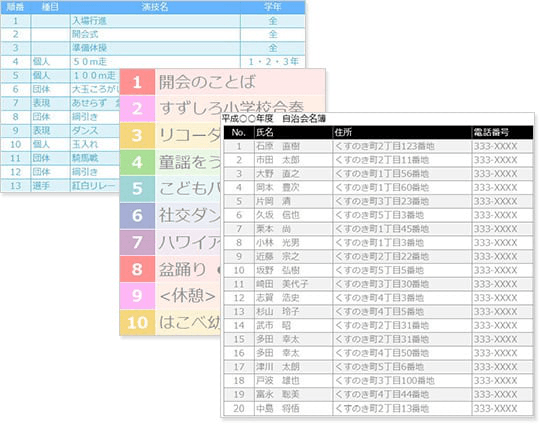
Task: Click the orange number 3 tile
Action: pyautogui.click(x=137, y=135)
